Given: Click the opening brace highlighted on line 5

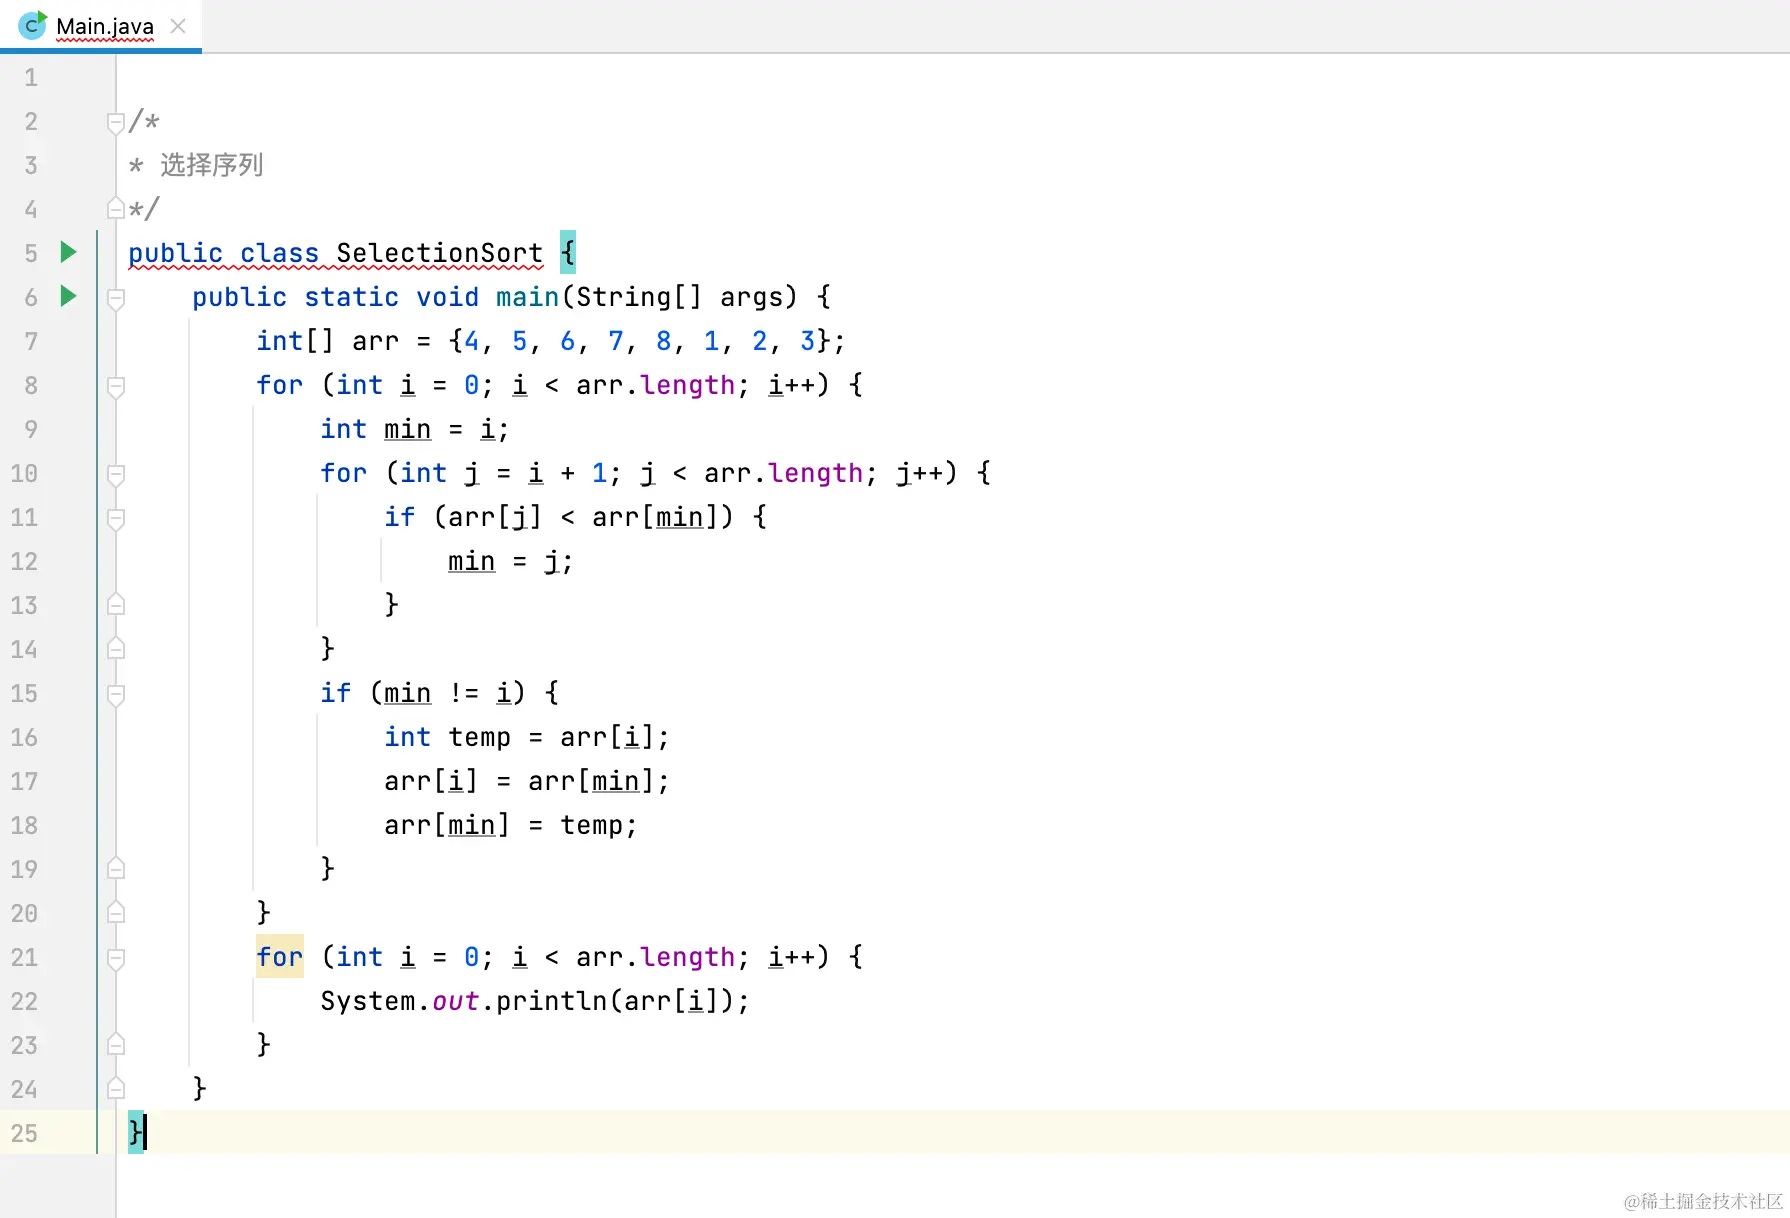Looking at the screenshot, I should point(567,252).
